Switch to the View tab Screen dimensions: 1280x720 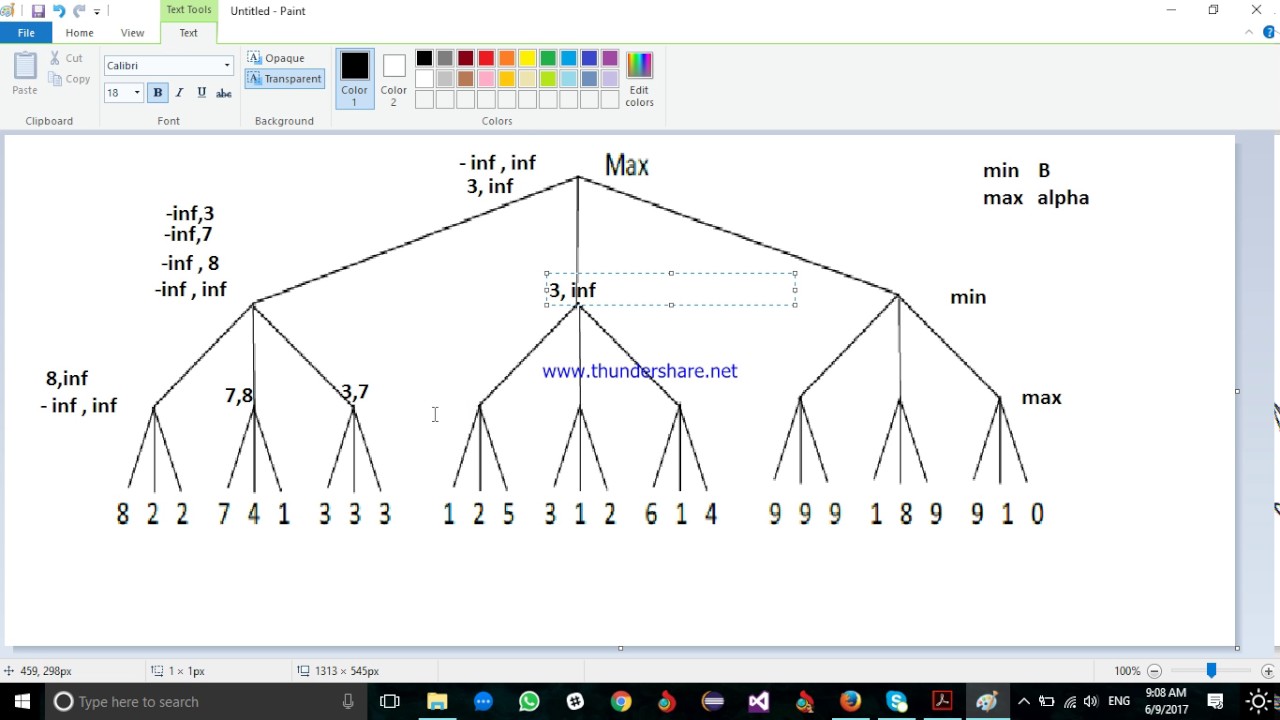132,33
